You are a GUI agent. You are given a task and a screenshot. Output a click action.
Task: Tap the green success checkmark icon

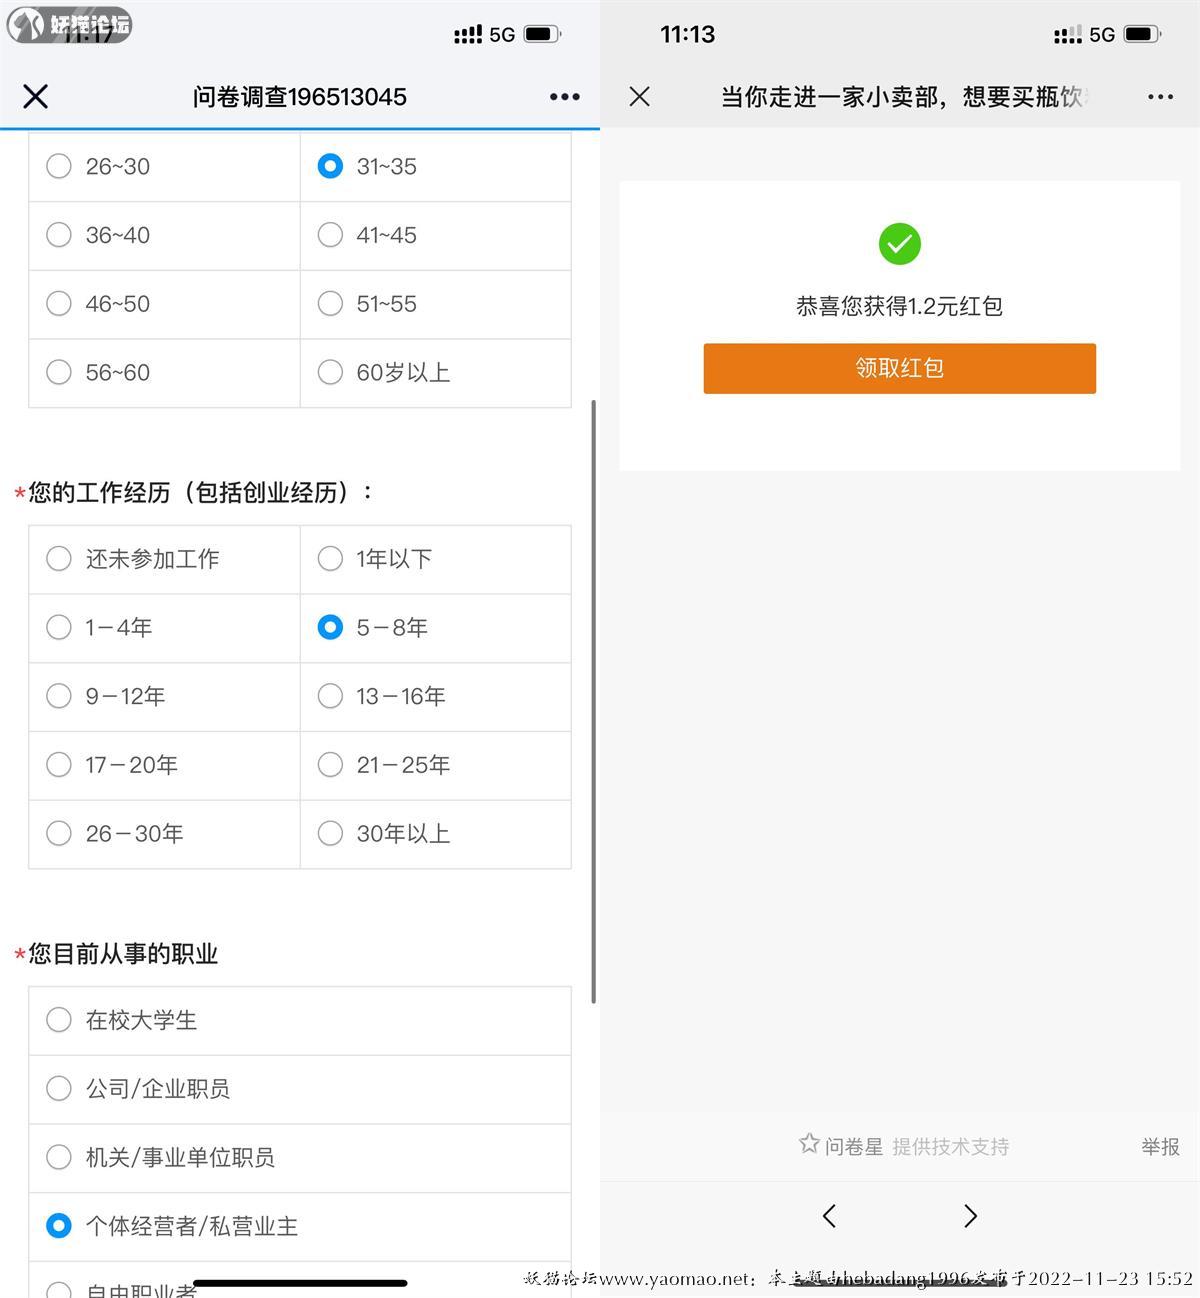pyautogui.click(x=900, y=244)
